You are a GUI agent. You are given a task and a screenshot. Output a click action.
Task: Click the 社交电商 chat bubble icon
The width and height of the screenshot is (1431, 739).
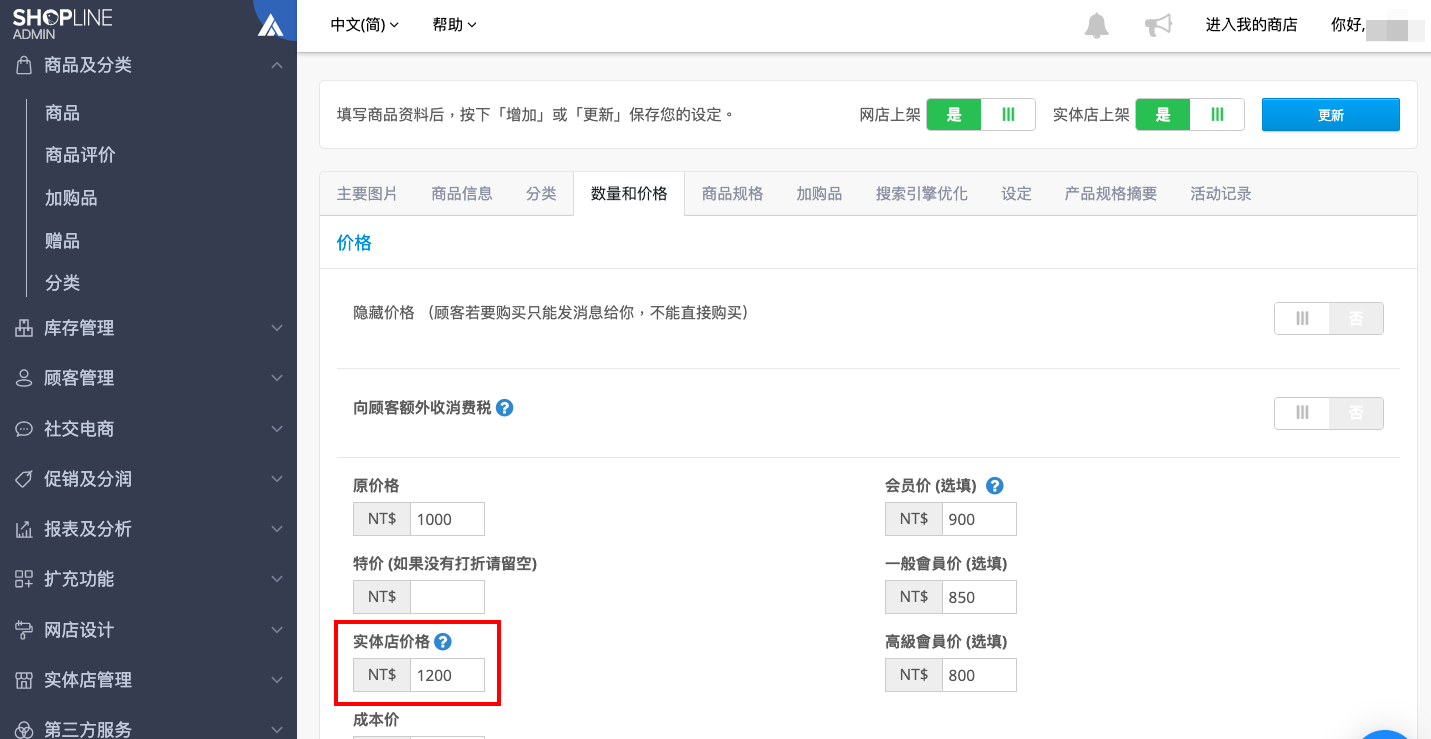coord(24,429)
